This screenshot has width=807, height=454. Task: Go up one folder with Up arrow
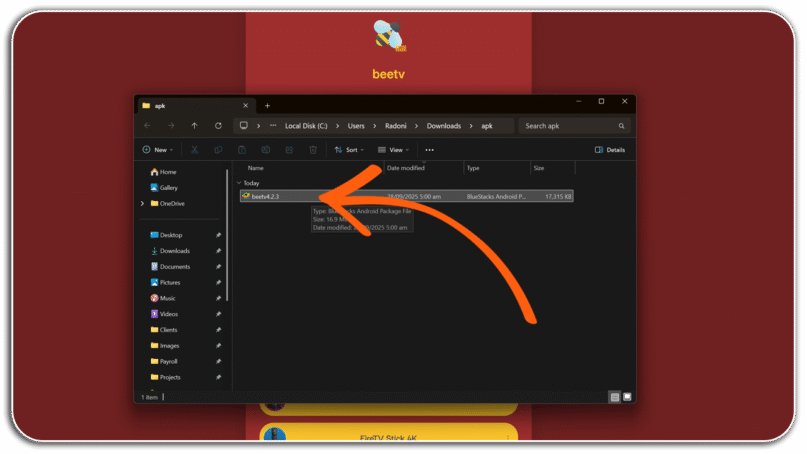point(194,126)
